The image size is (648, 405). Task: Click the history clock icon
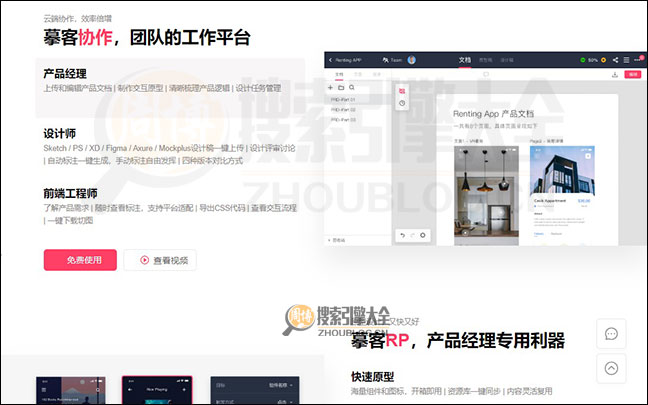click(402, 103)
